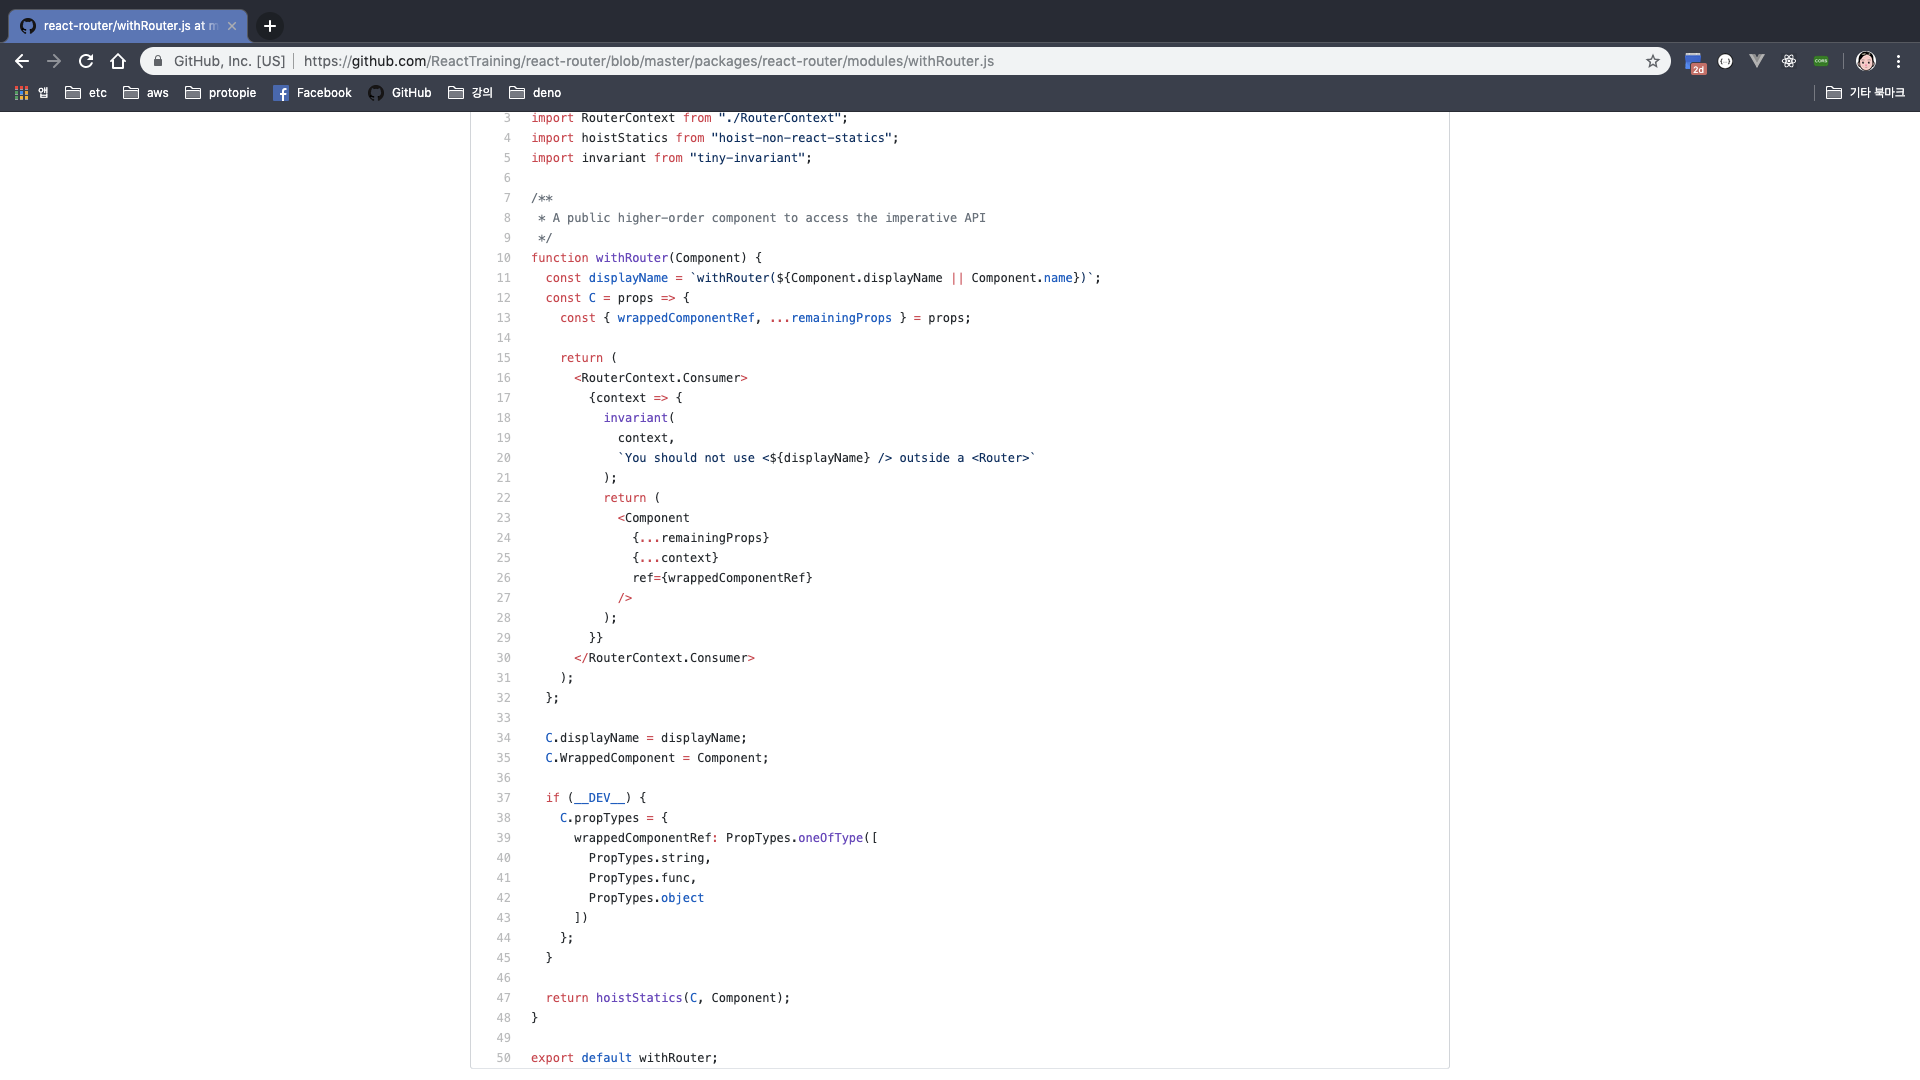The height and width of the screenshot is (1080, 1920).
Task: Open the GitHub bookmark
Action: point(400,93)
